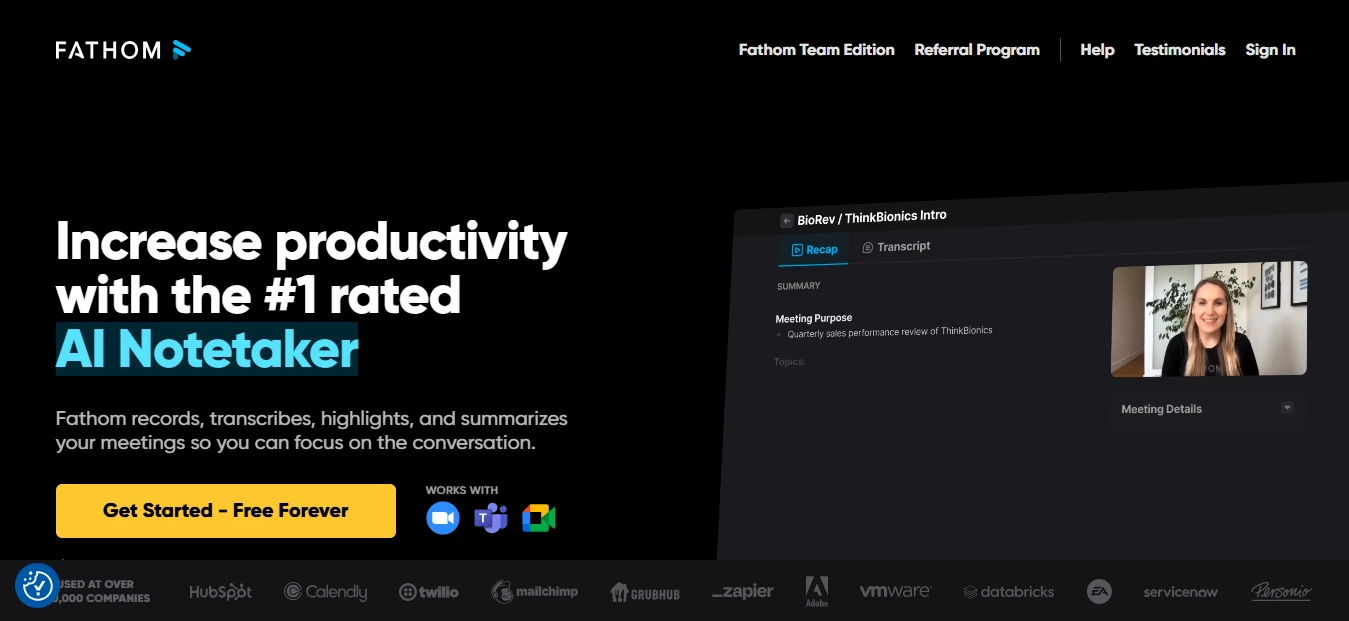
Task: Click the Fathom logo
Action: coord(123,50)
